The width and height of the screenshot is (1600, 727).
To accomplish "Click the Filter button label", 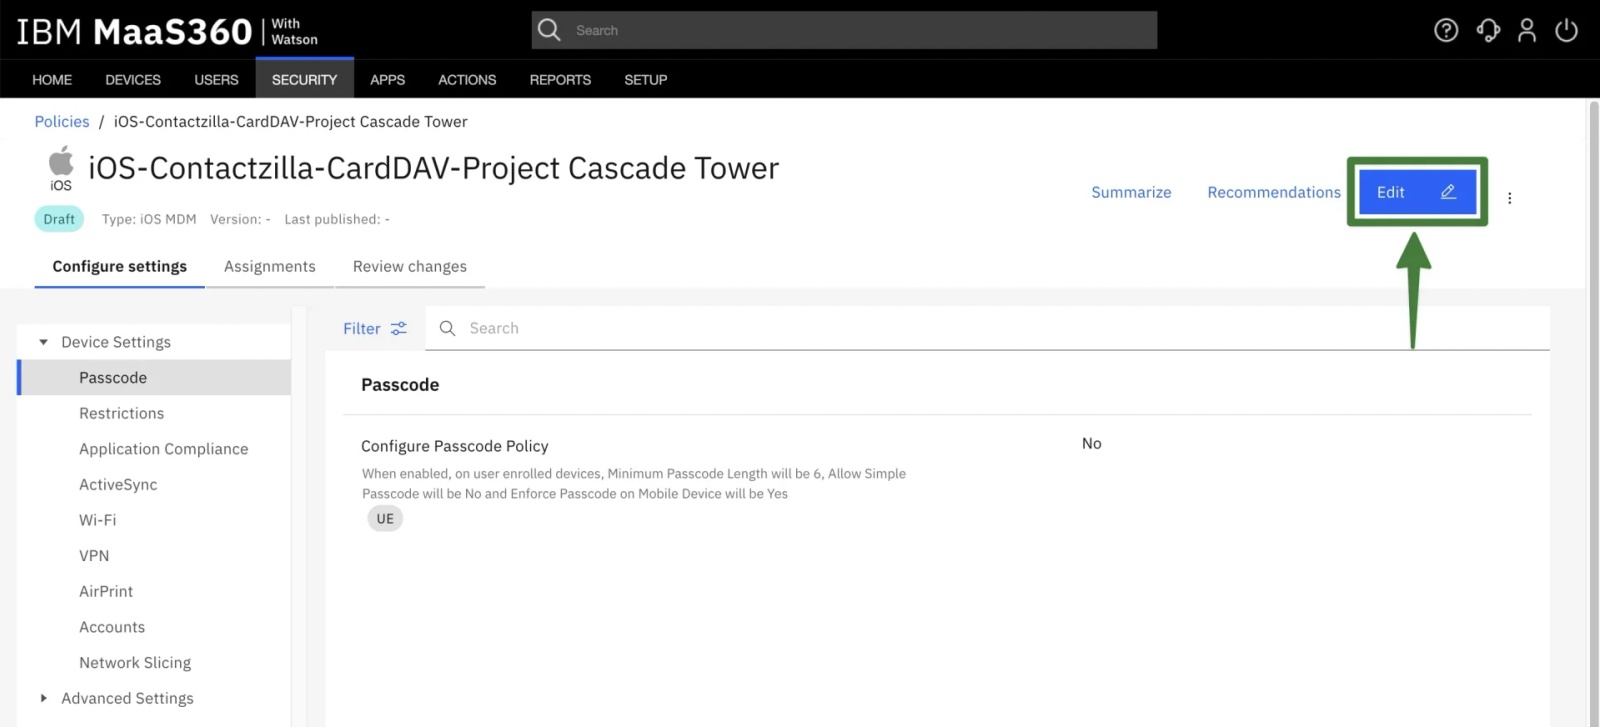I will [x=361, y=328].
